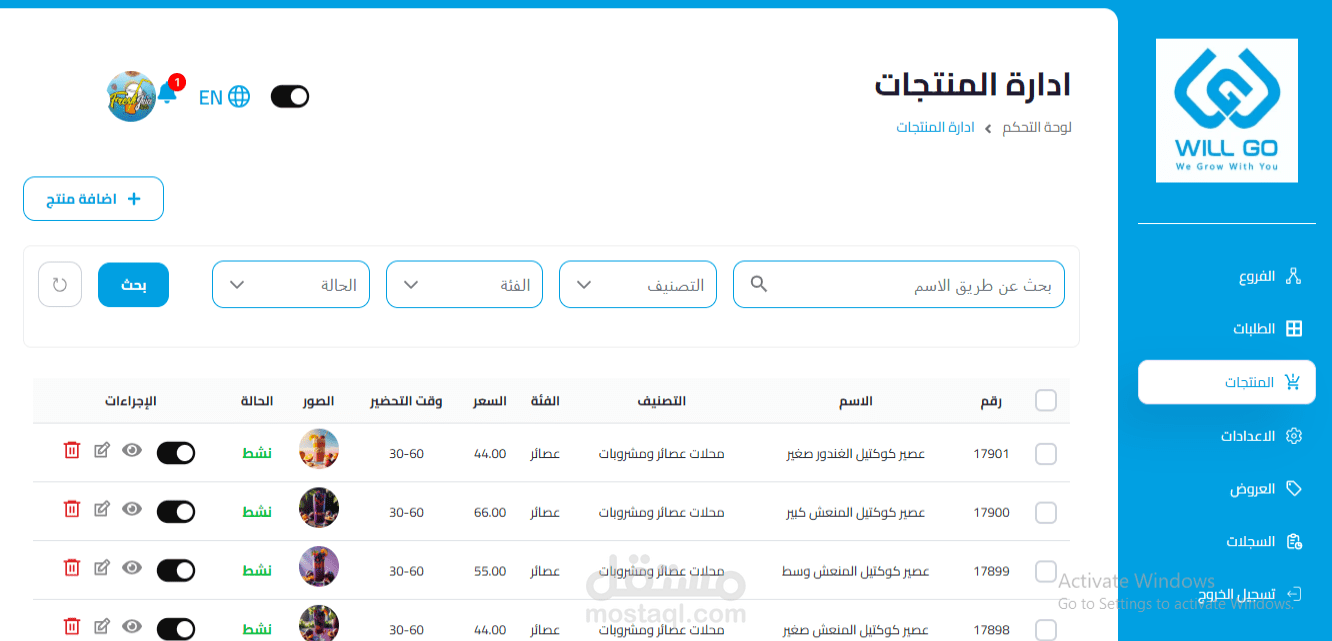
Task: Open the الفئة dropdown
Action: [465, 285]
